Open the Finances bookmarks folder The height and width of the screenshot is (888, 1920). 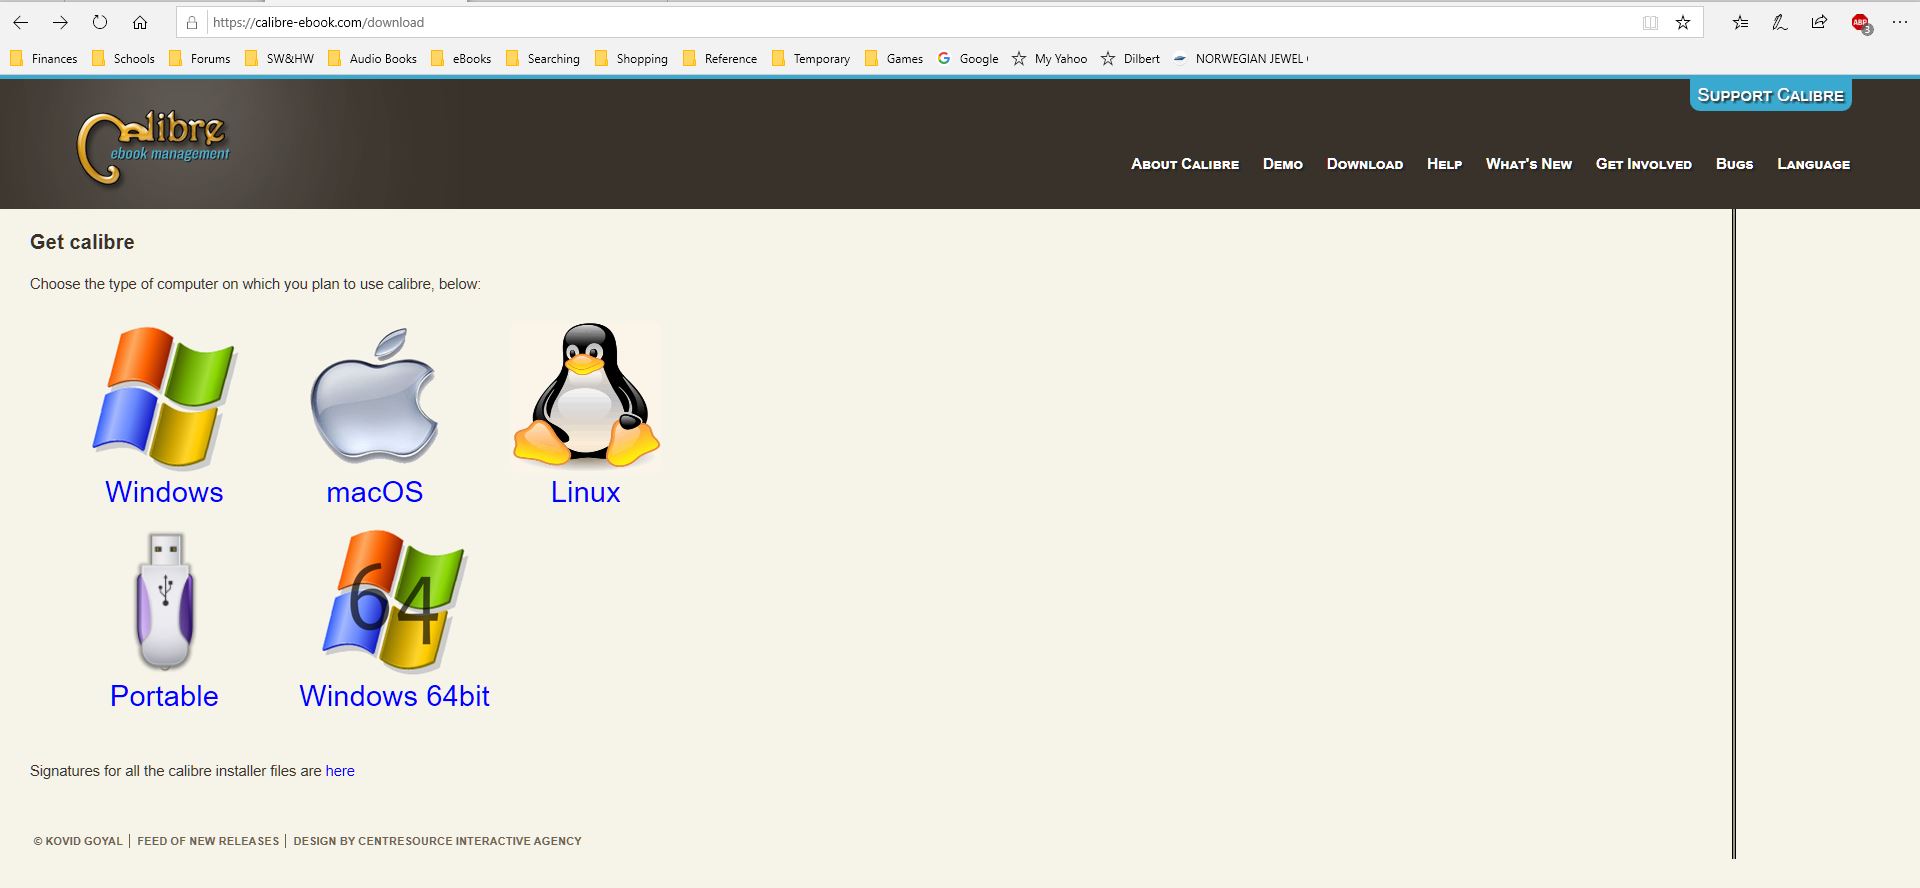(x=44, y=59)
